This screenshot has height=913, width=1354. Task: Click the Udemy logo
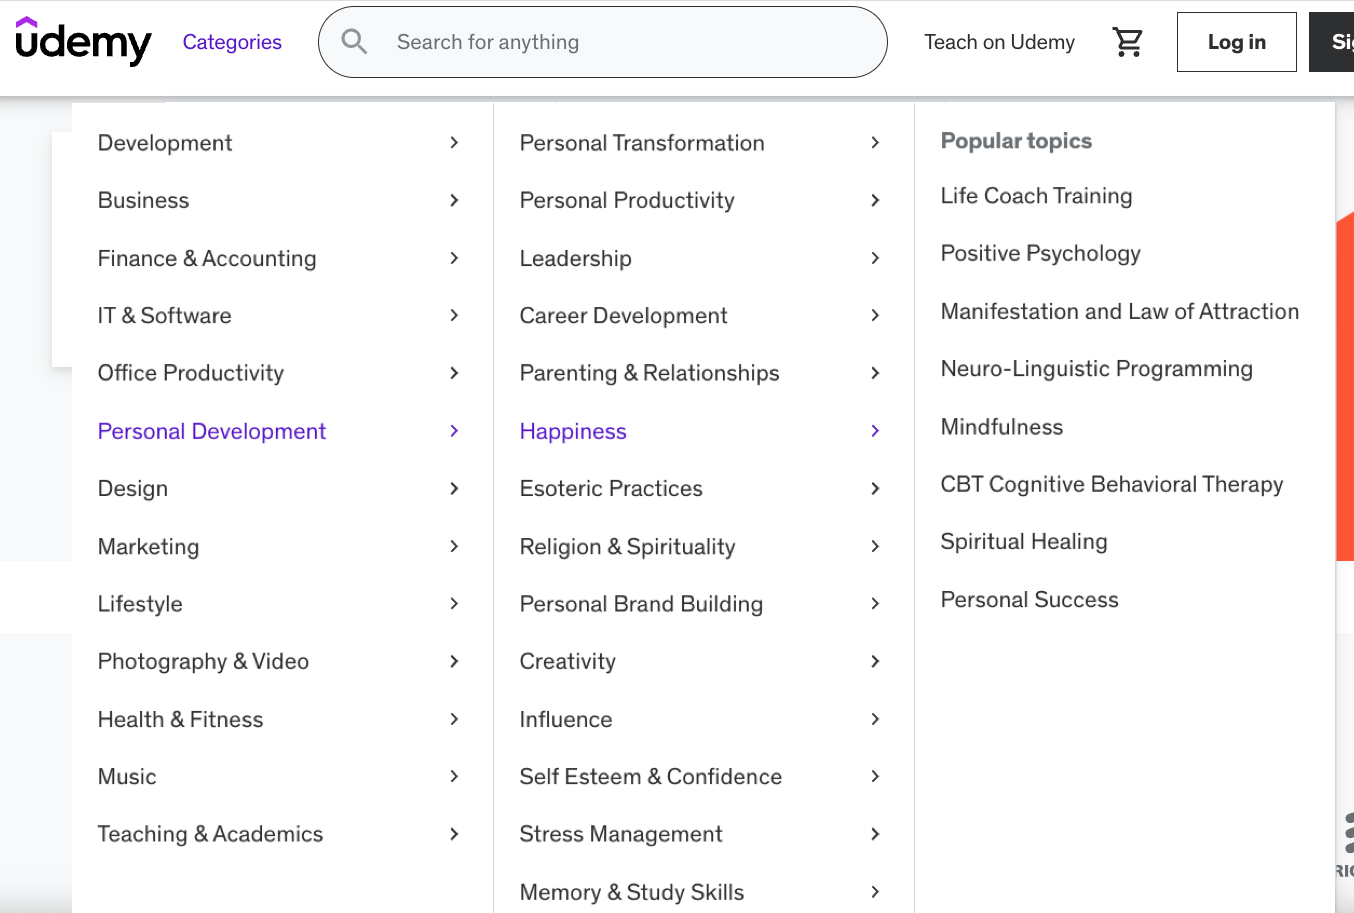click(x=83, y=41)
